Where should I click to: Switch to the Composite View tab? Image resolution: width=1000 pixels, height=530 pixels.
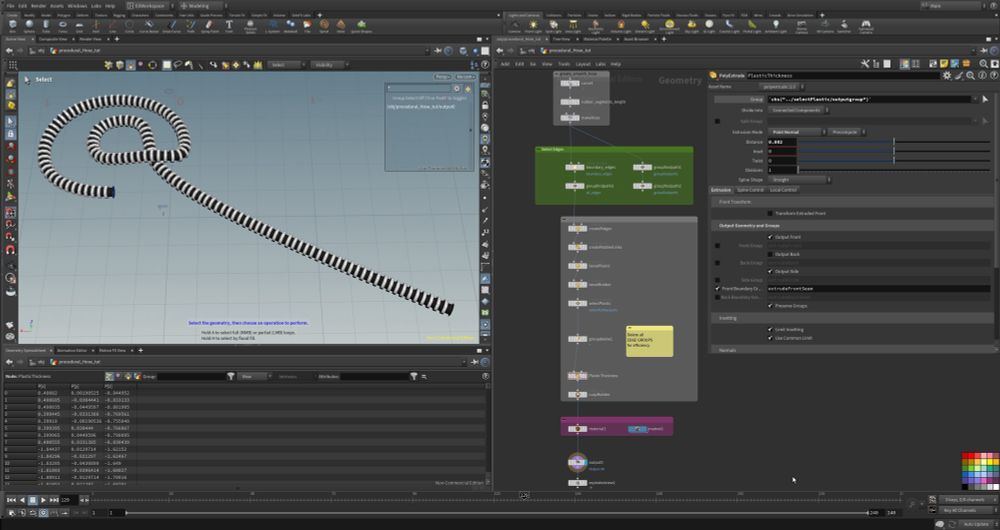click(x=54, y=39)
